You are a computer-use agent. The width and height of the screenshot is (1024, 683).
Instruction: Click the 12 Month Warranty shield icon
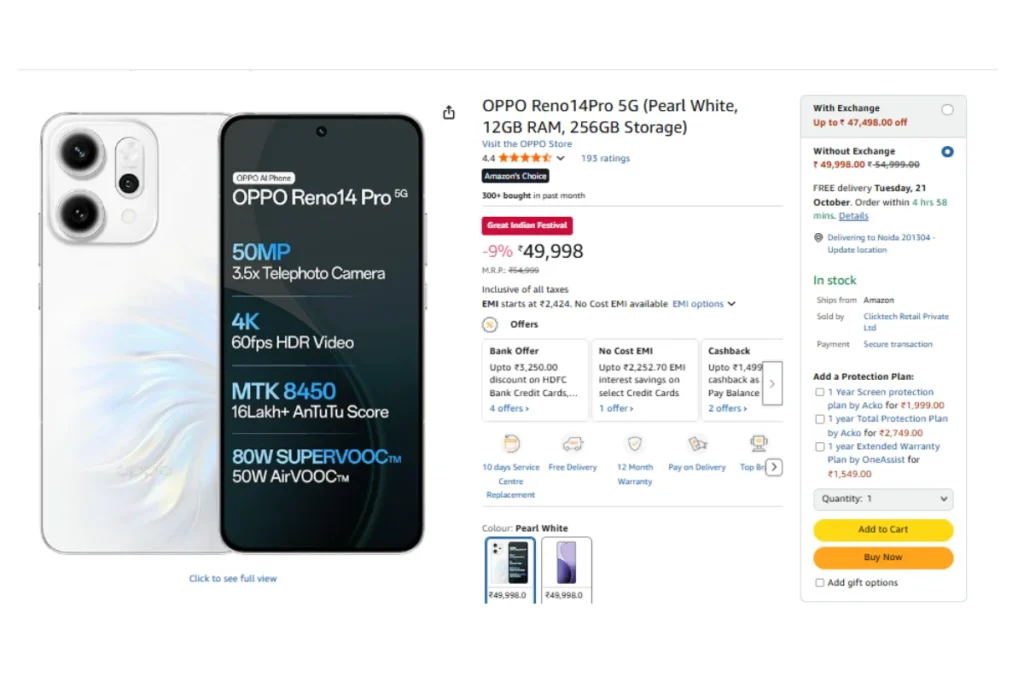634,443
